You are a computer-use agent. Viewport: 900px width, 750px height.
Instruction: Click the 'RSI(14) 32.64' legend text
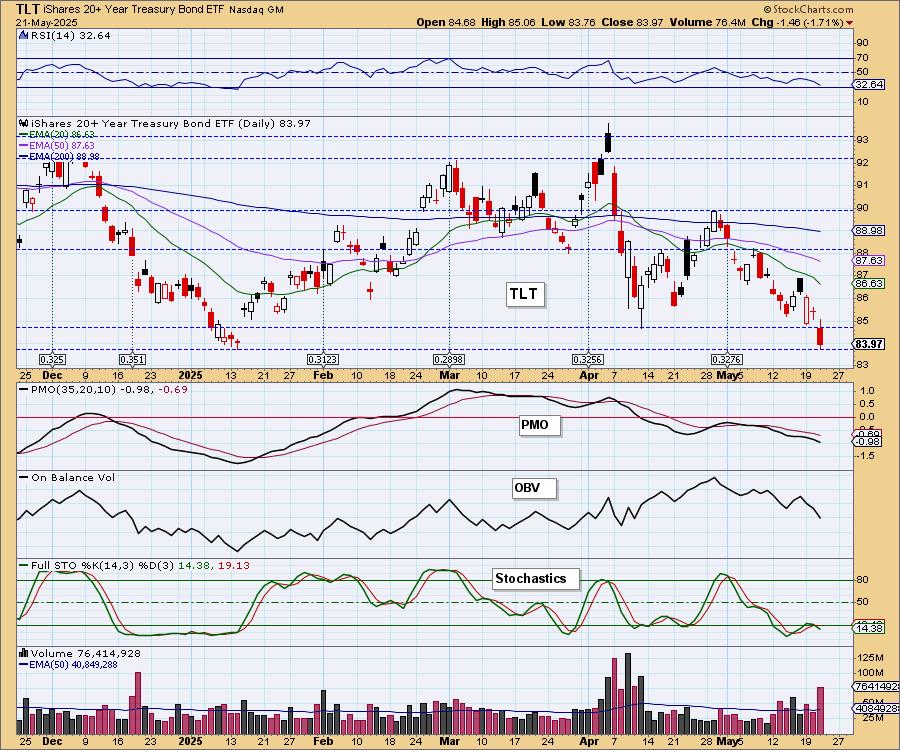(71, 35)
